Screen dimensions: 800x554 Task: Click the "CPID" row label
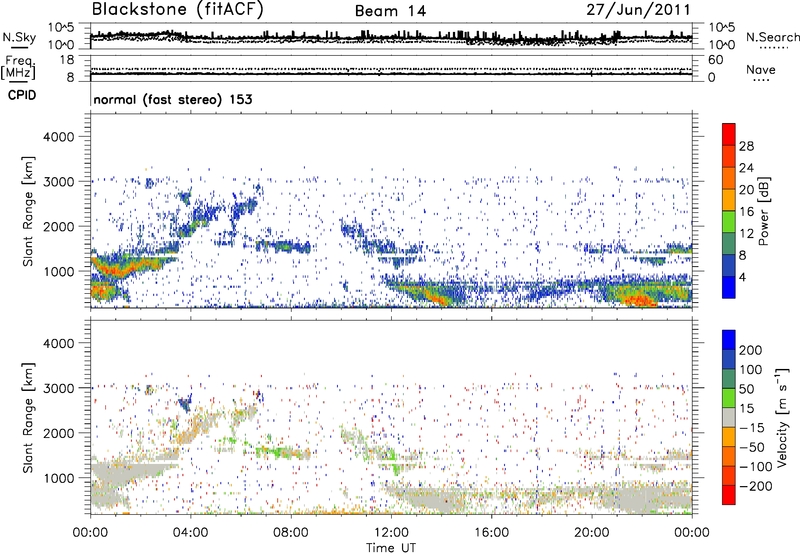pyautogui.click(x=22, y=95)
